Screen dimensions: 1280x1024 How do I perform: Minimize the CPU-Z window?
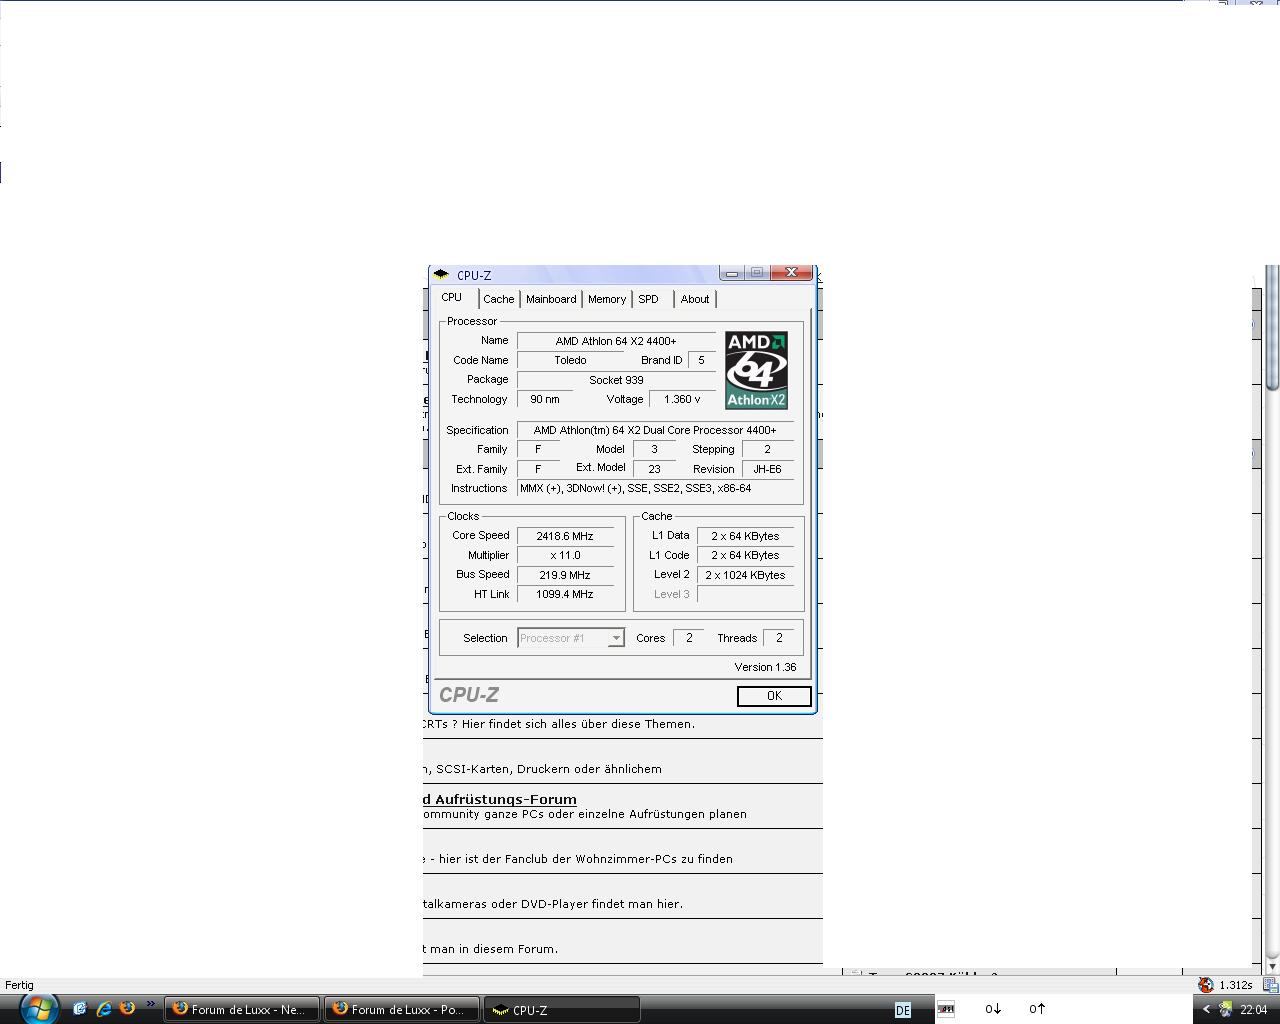point(732,272)
